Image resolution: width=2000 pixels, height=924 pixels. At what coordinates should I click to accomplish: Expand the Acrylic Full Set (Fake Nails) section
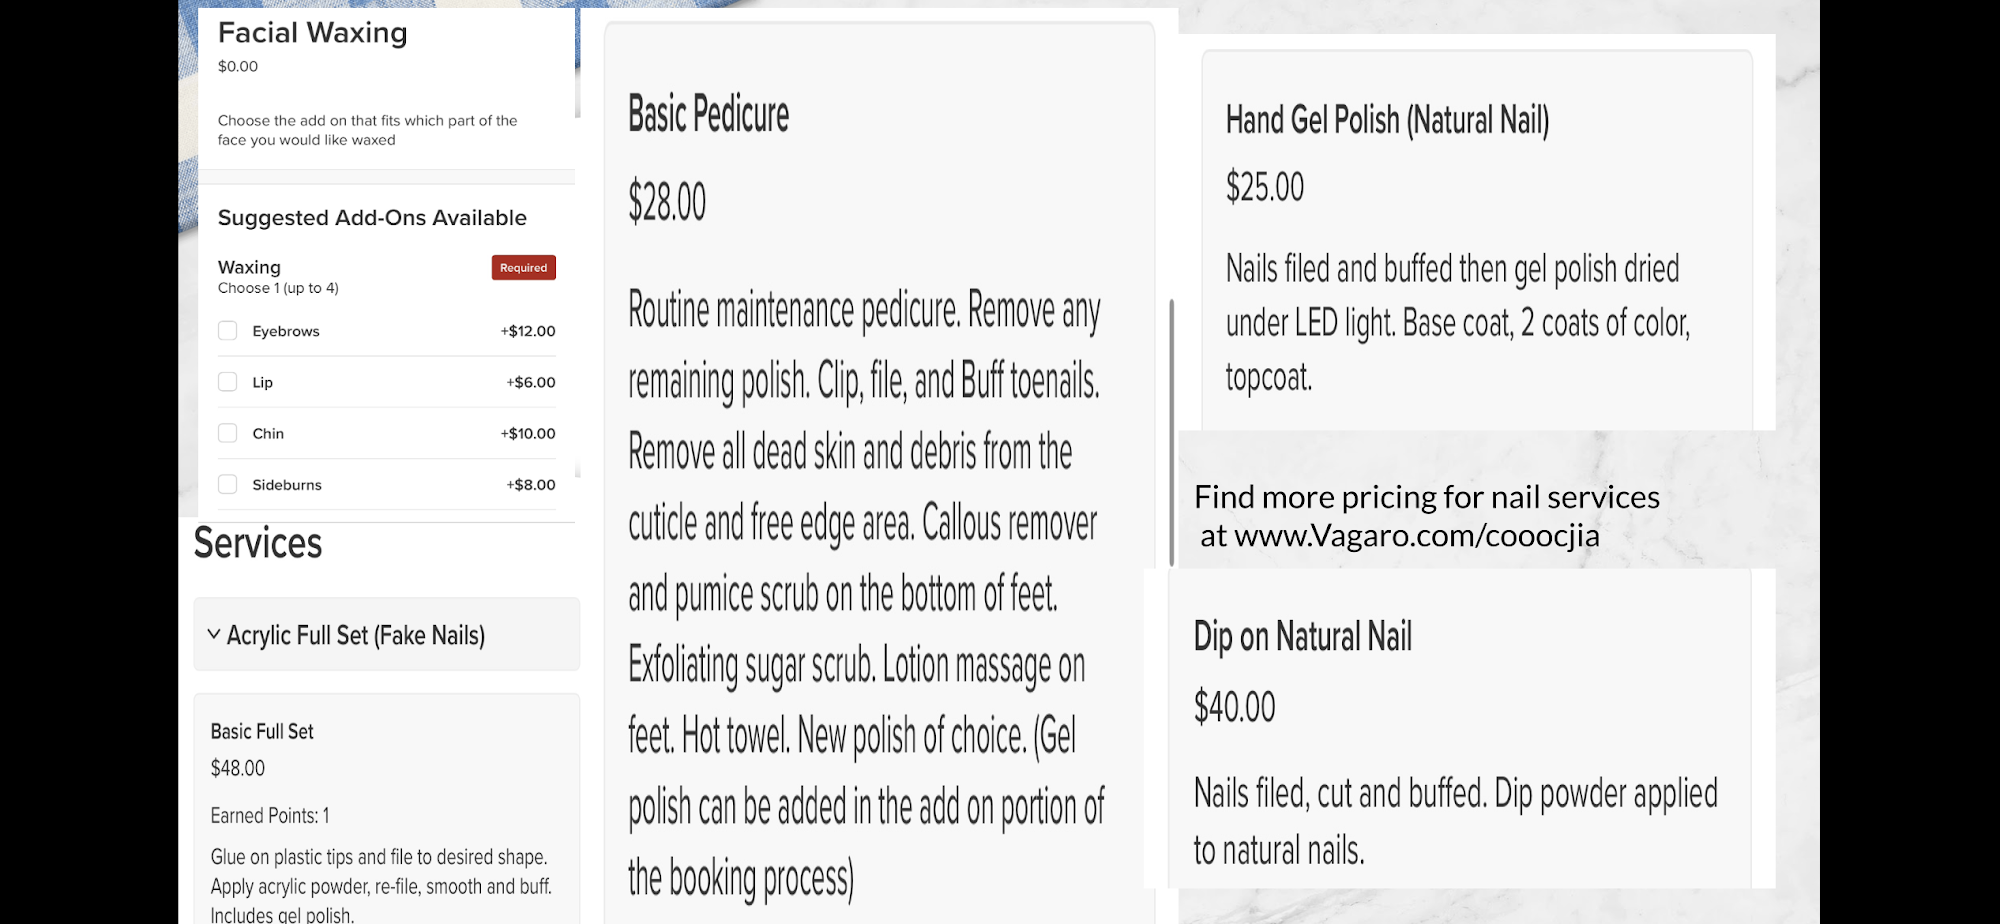point(356,635)
